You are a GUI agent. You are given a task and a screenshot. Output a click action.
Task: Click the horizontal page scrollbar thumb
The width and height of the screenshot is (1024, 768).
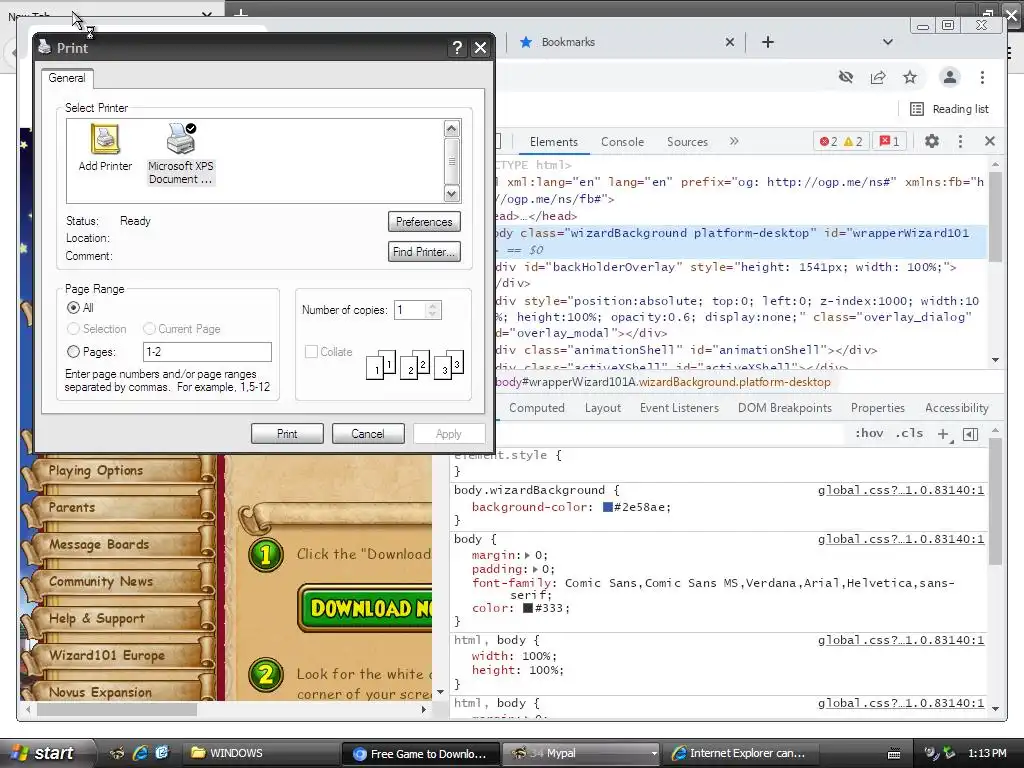[x=116, y=709]
